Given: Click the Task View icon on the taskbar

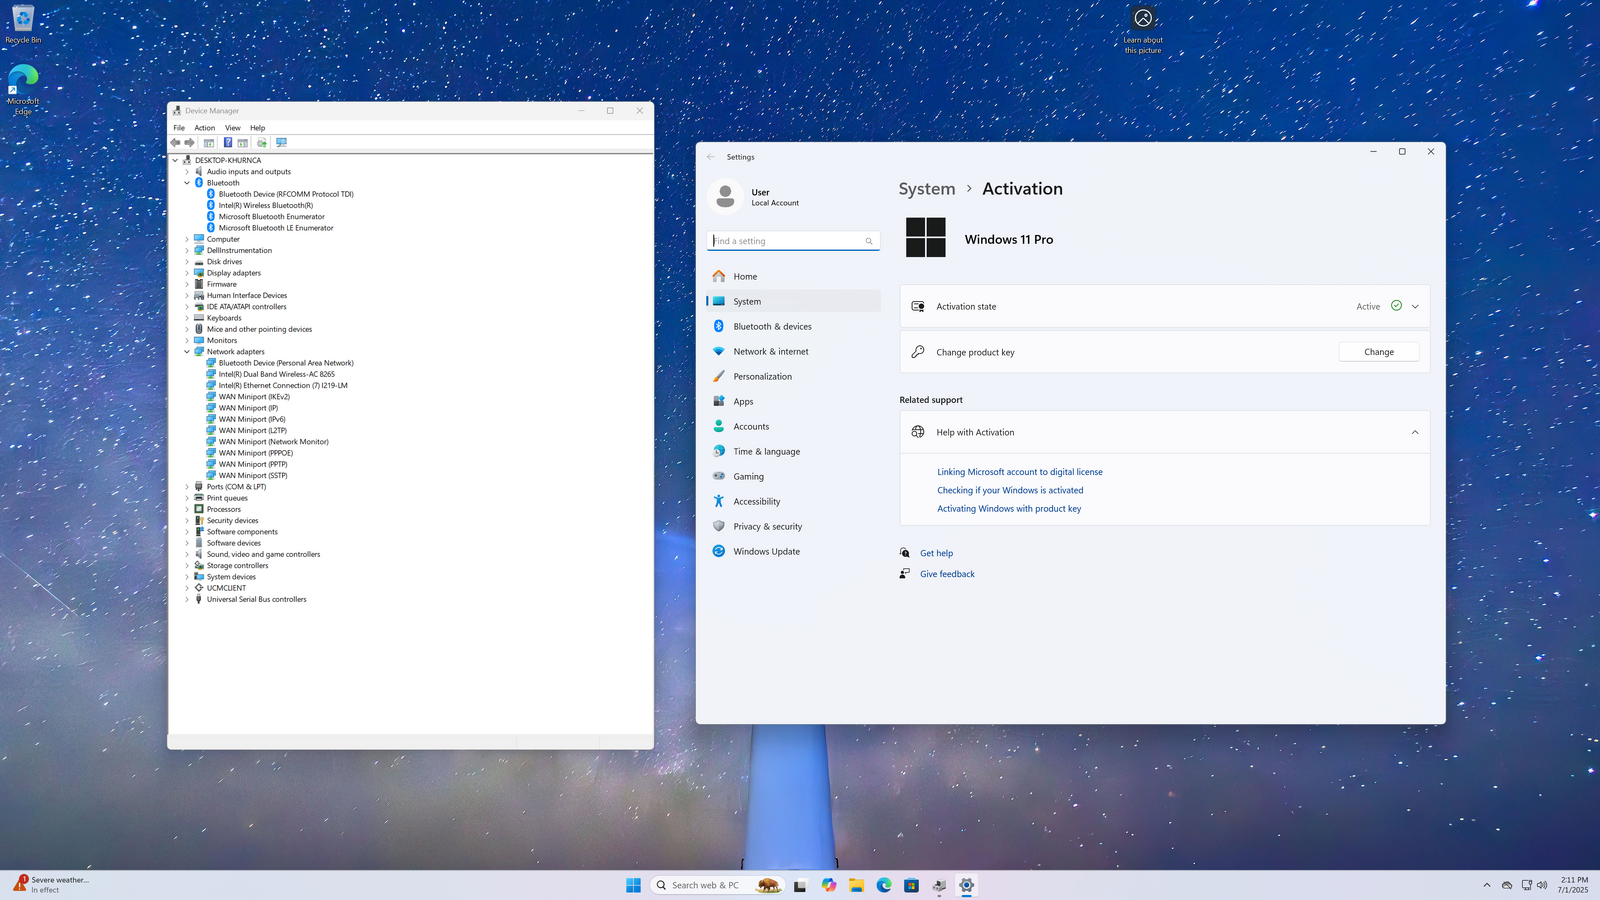Looking at the screenshot, I should [800, 885].
